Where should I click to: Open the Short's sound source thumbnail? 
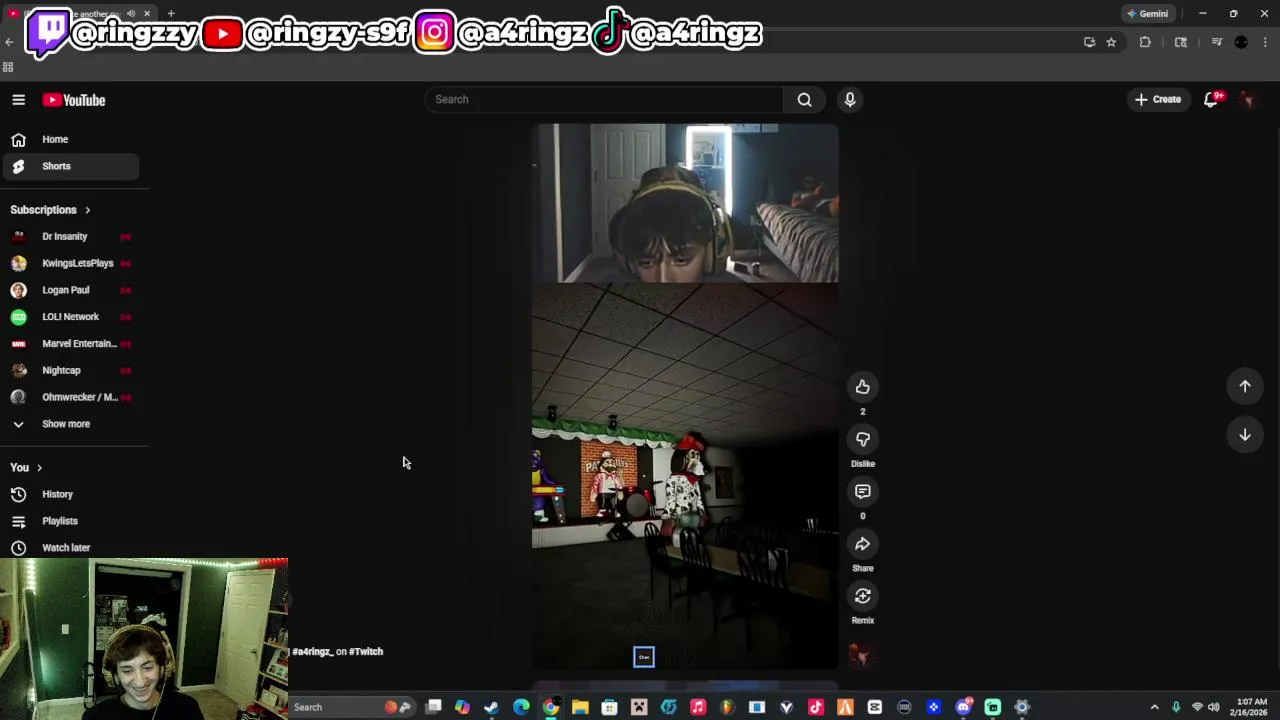click(861, 655)
